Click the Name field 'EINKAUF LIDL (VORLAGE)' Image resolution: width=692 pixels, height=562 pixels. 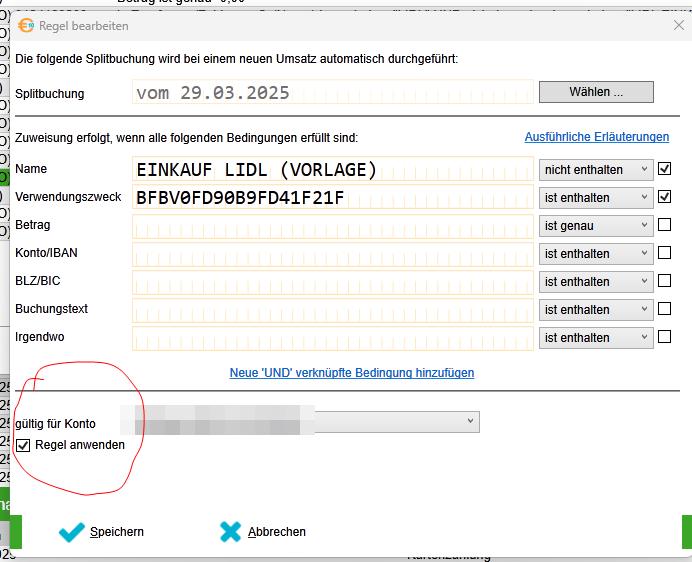pos(333,169)
